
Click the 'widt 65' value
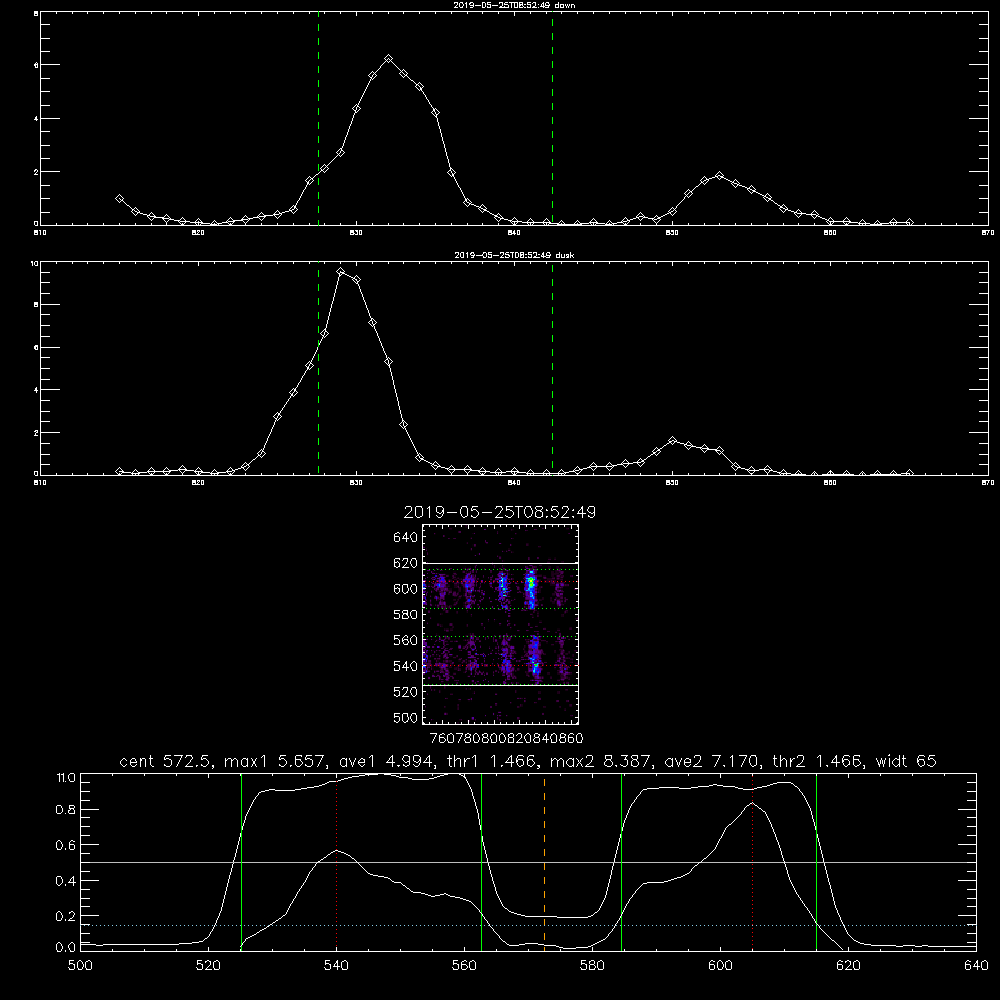(906, 761)
